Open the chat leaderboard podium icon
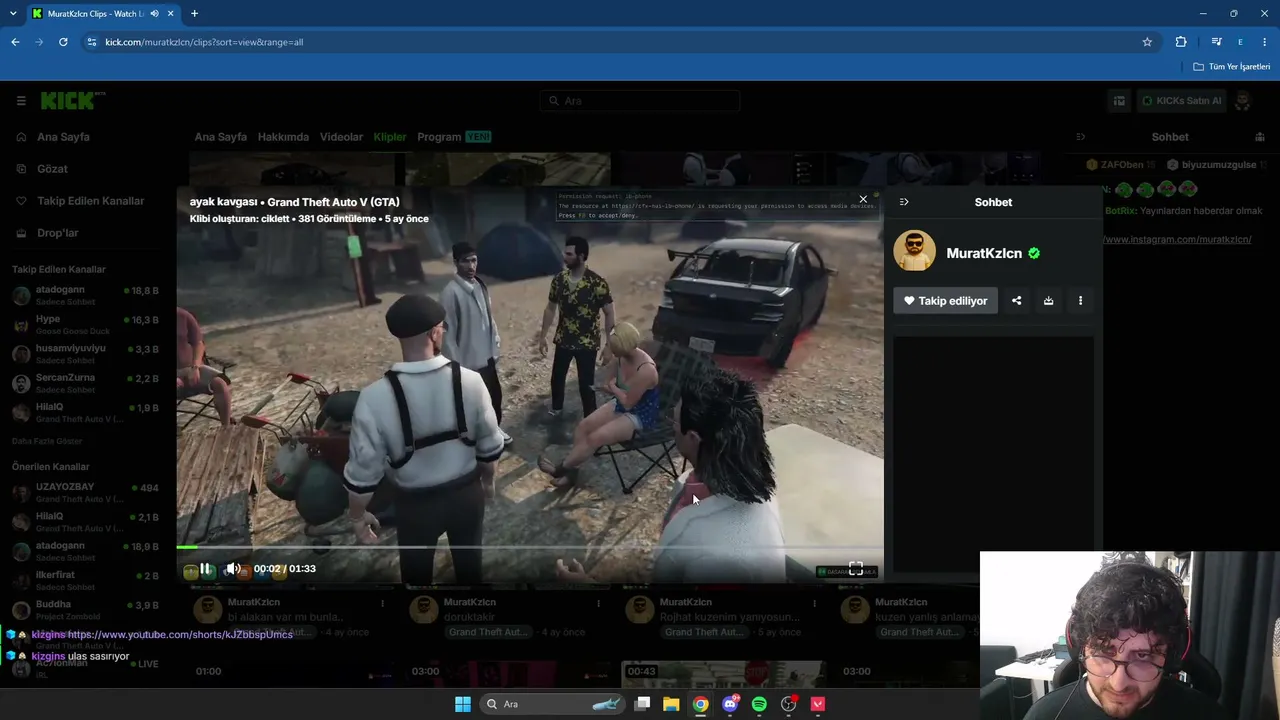1280x720 pixels. (x=1260, y=137)
